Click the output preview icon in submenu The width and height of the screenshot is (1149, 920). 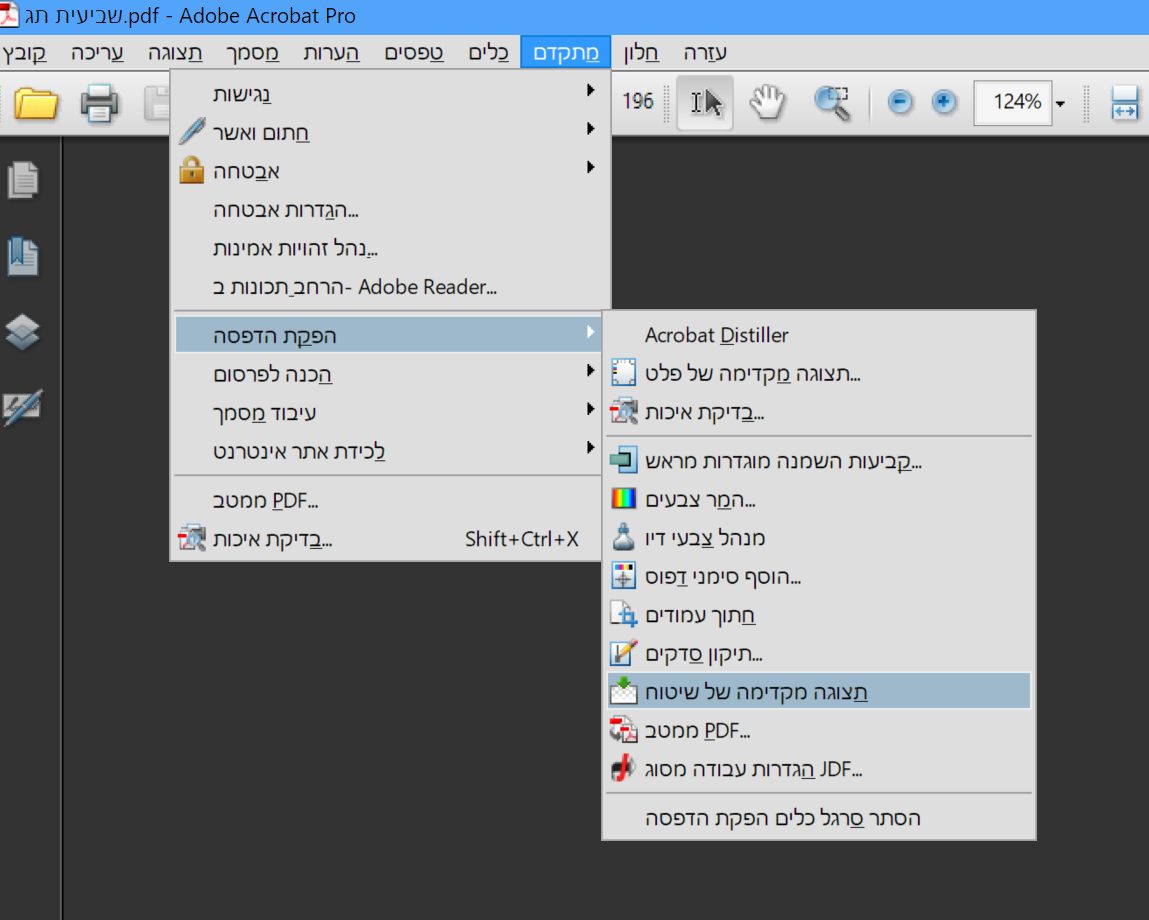624,373
